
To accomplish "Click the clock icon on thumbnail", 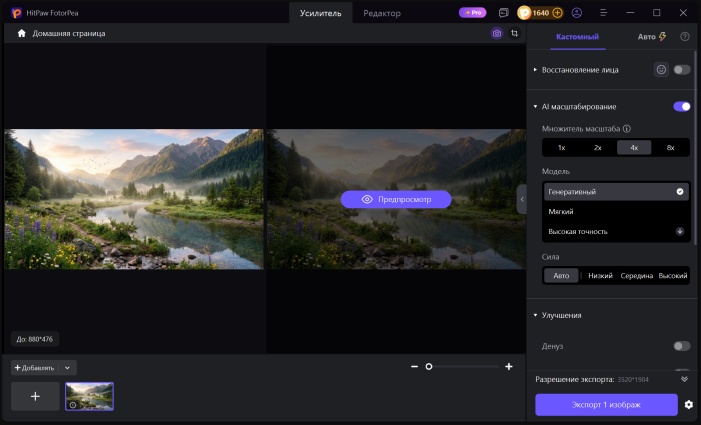I will click(x=73, y=405).
